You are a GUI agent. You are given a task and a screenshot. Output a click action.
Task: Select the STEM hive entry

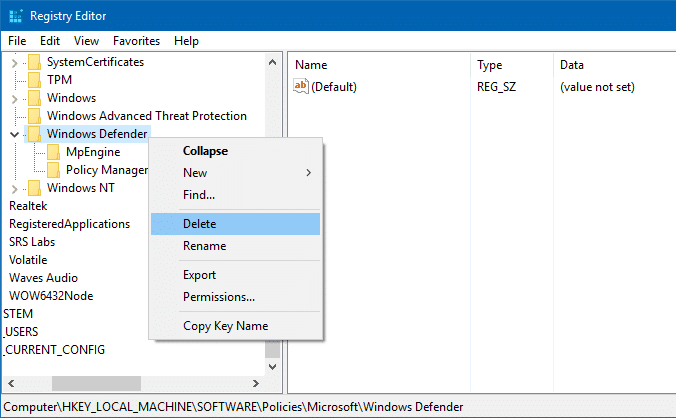(x=18, y=314)
